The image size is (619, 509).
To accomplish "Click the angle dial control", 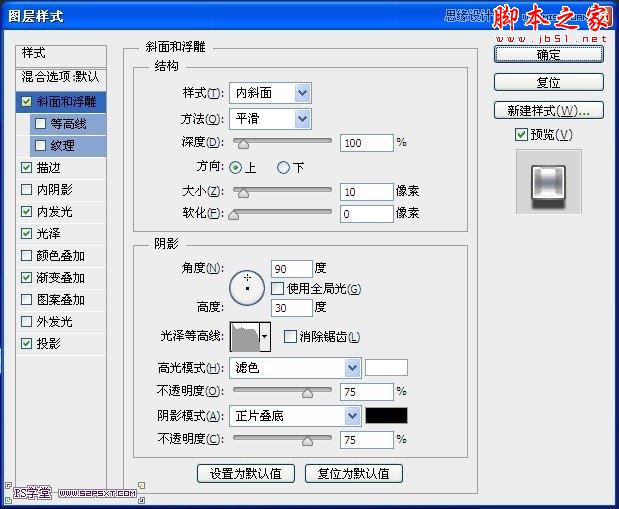I will tap(247, 288).
